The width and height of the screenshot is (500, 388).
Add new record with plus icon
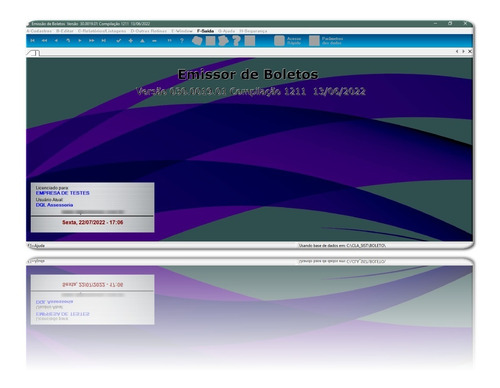coord(131,41)
